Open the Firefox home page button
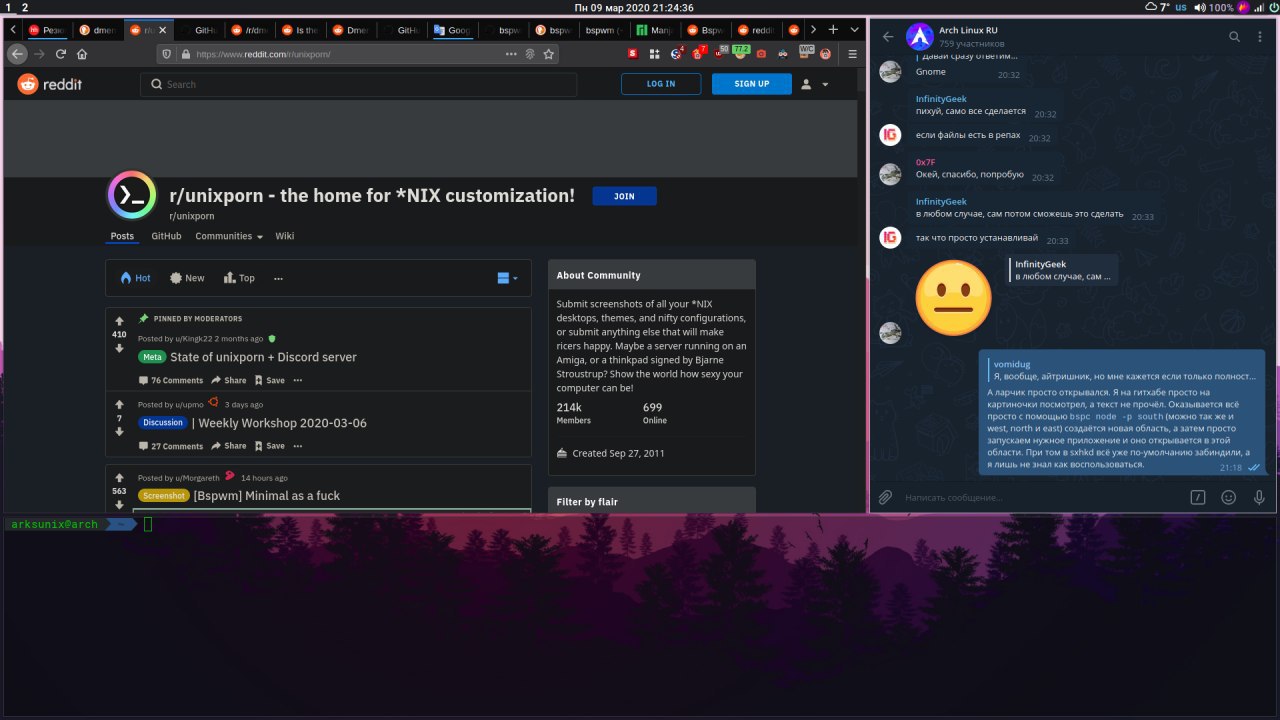1280x720 pixels. click(x=82, y=54)
